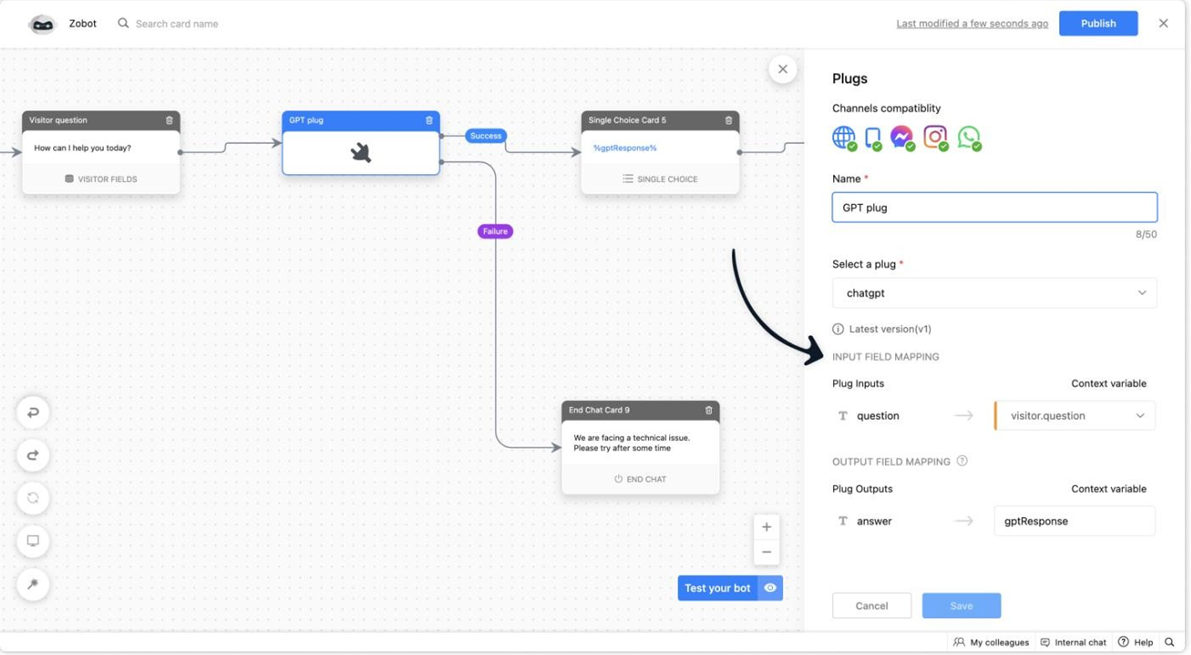Click the Save button
This screenshot has width=1191, height=655.
click(x=962, y=606)
